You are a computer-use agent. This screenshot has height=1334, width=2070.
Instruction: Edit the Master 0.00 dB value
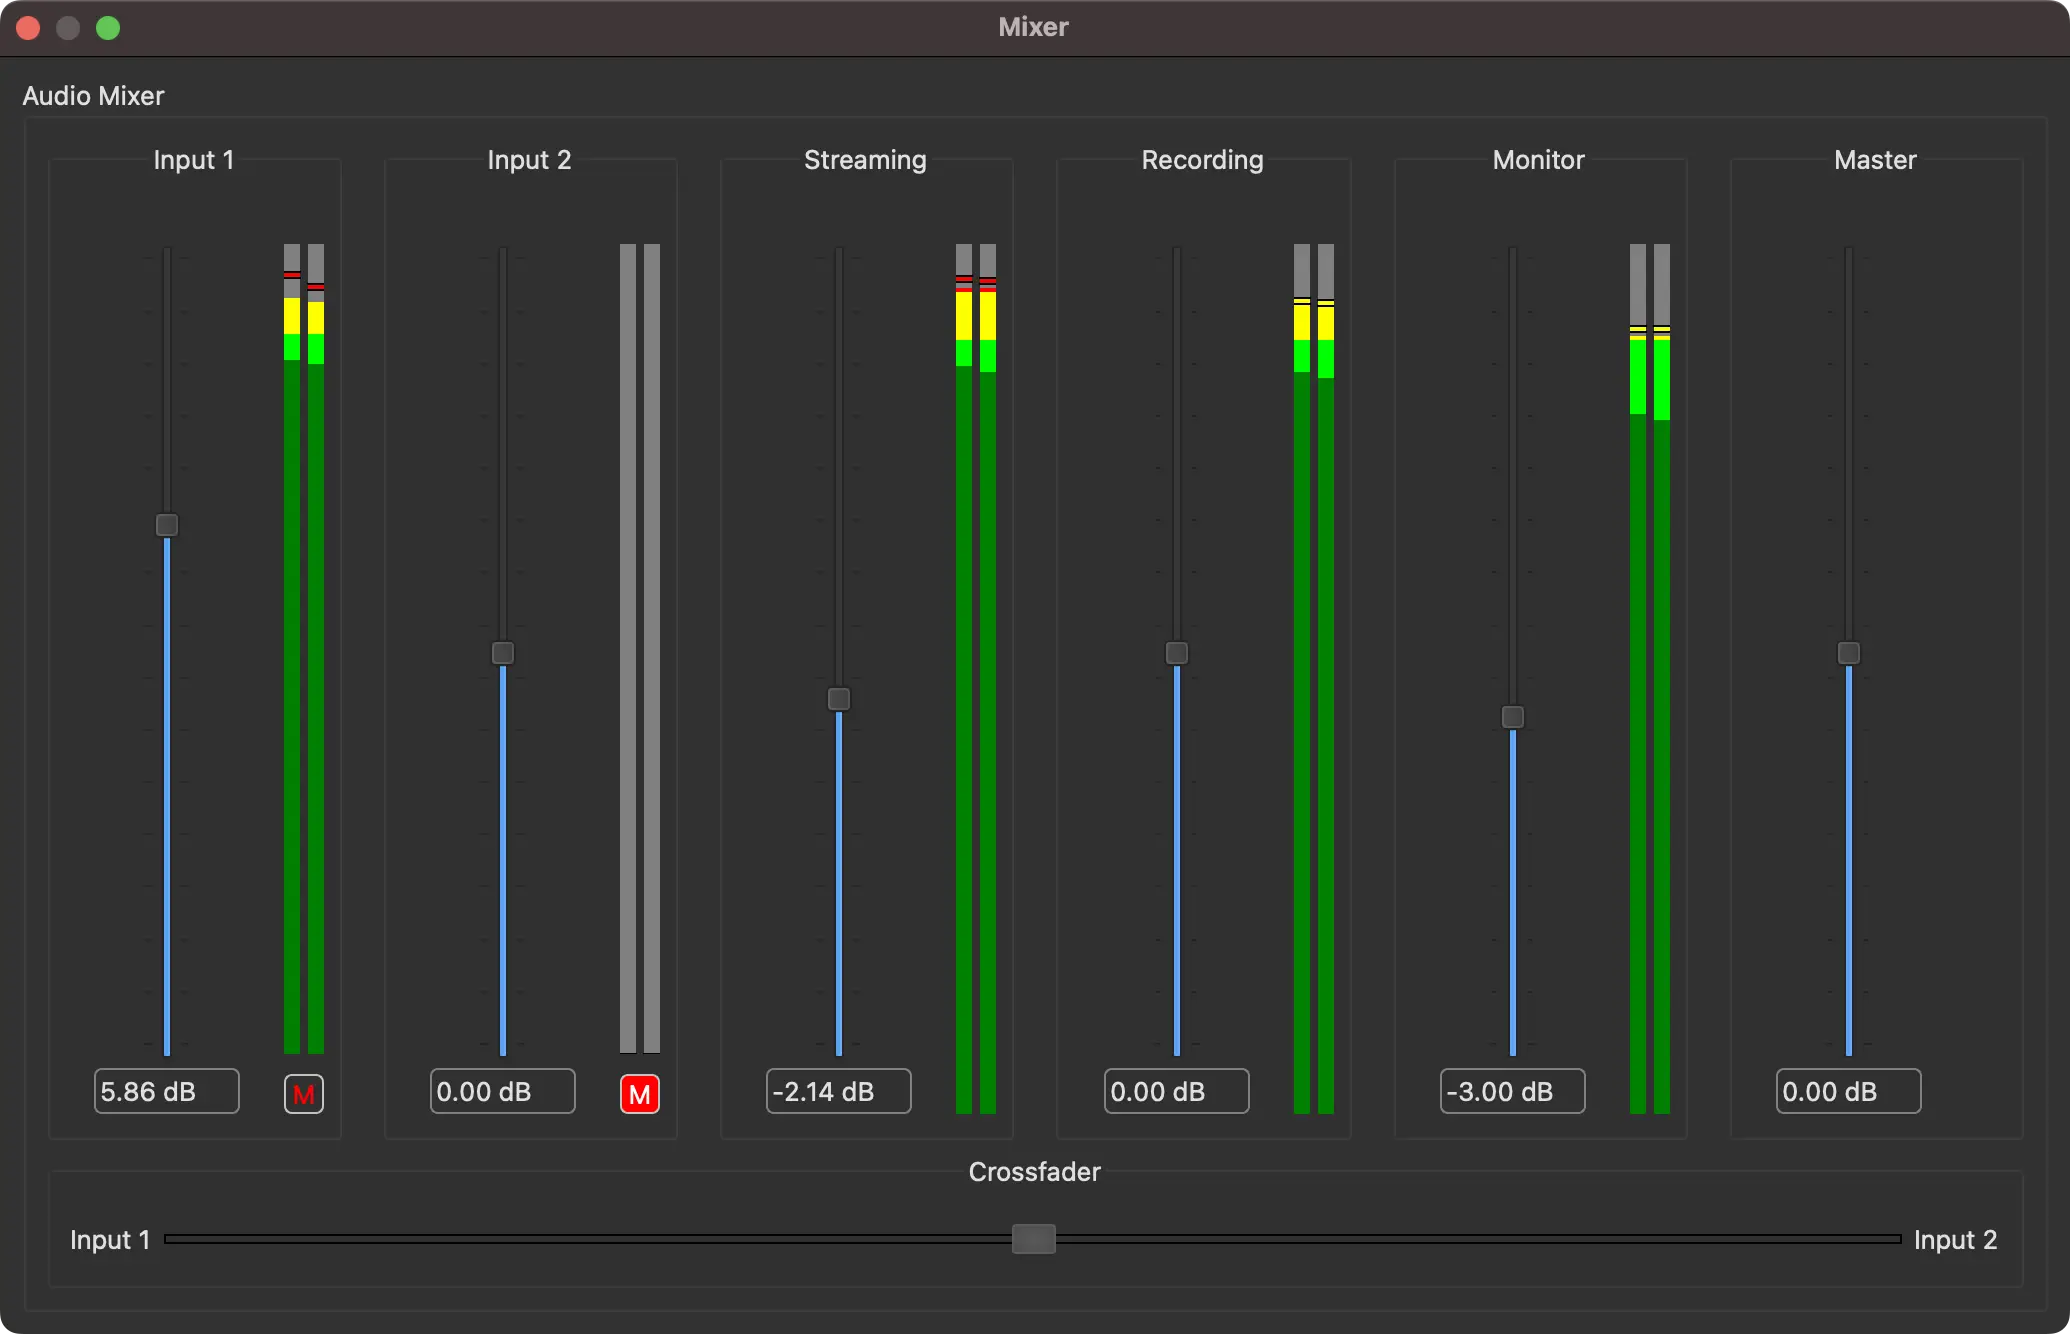(1847, 1091)
